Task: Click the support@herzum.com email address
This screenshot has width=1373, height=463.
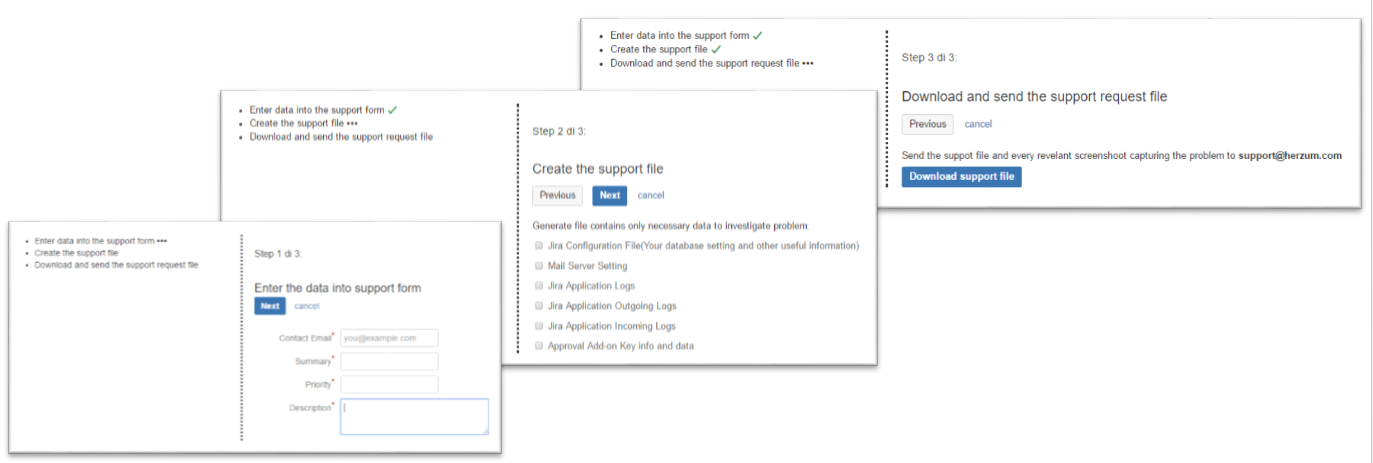Action: click(1289, 156)
